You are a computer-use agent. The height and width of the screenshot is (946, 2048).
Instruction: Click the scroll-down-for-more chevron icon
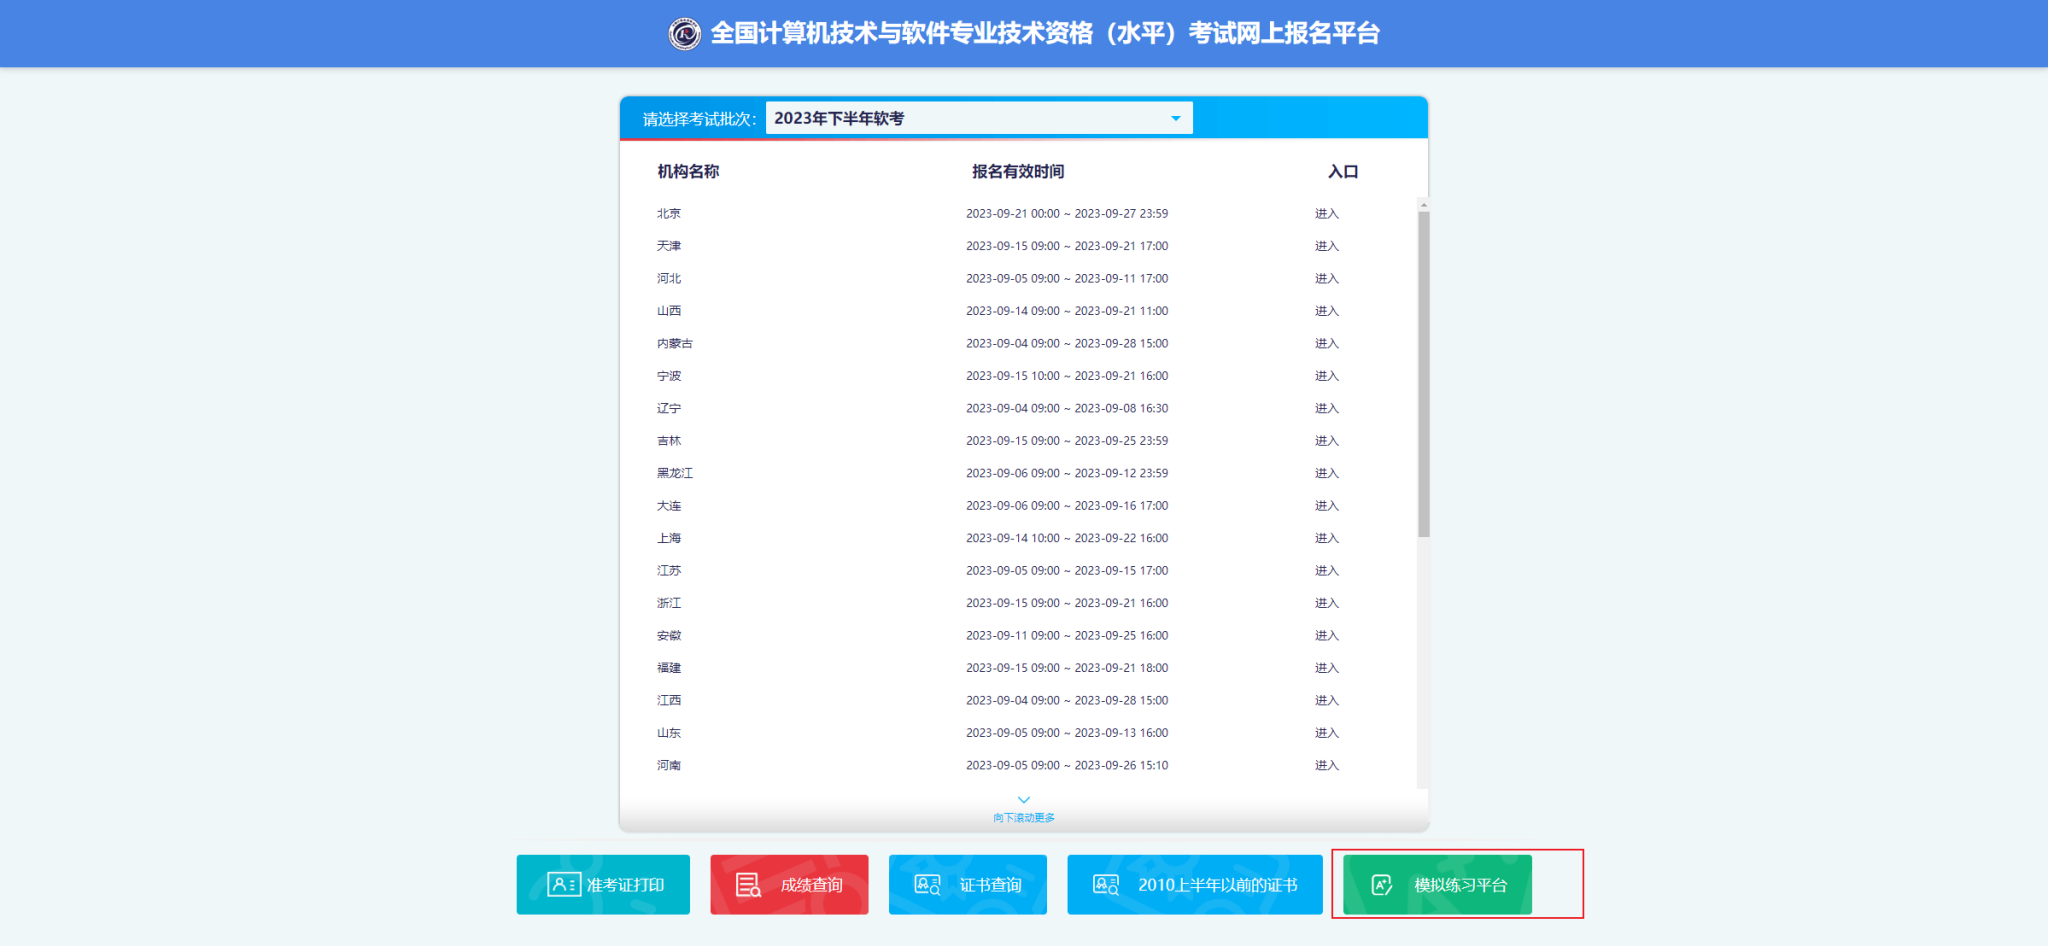[x=1023, y=800]
